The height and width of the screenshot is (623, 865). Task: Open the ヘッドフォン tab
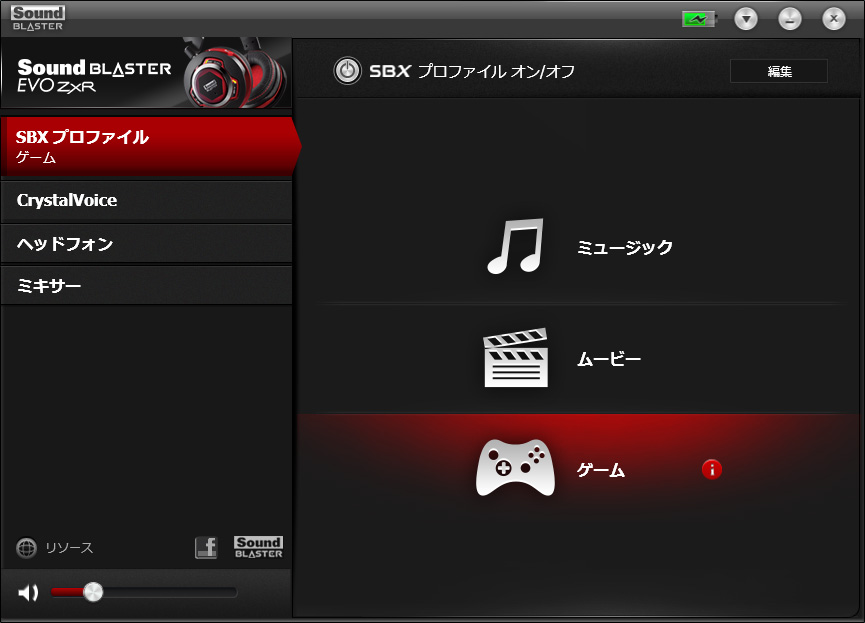(x=147, y=243)
